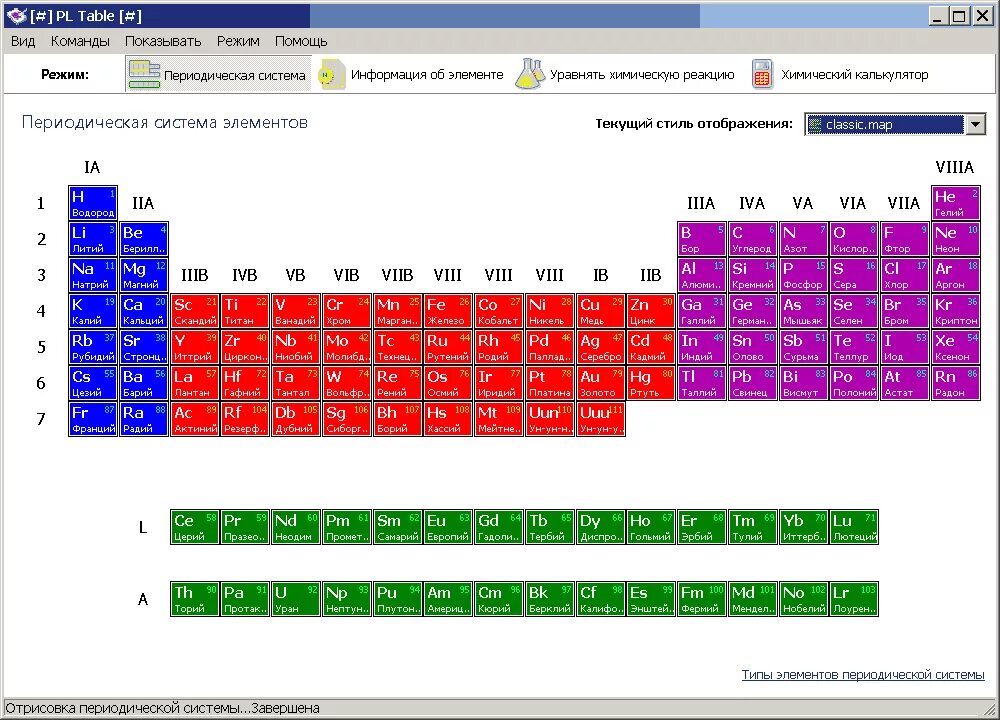
Task: Select the Радон element cell
Action: 955,382
